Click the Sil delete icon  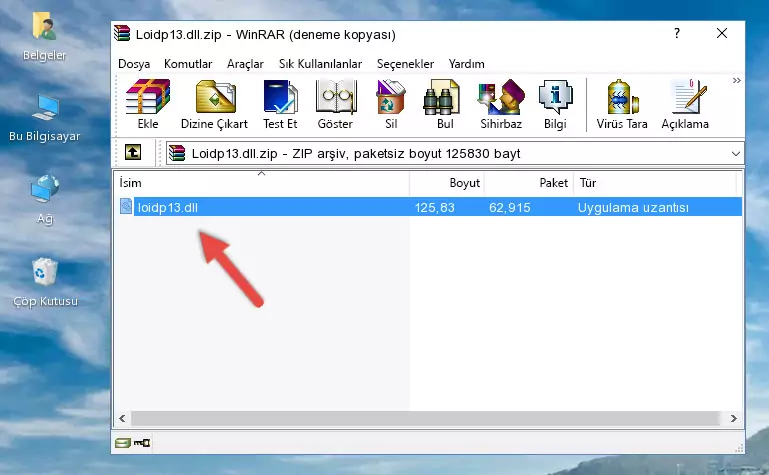point(391,104)
